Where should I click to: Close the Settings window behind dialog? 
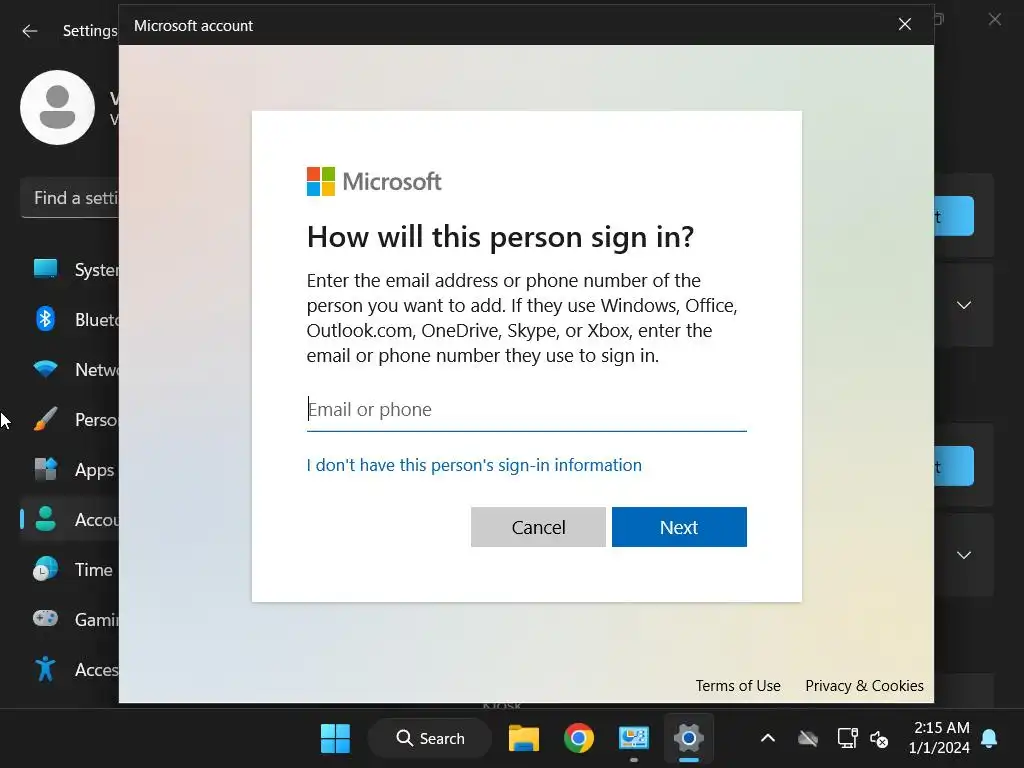(995, 20)
